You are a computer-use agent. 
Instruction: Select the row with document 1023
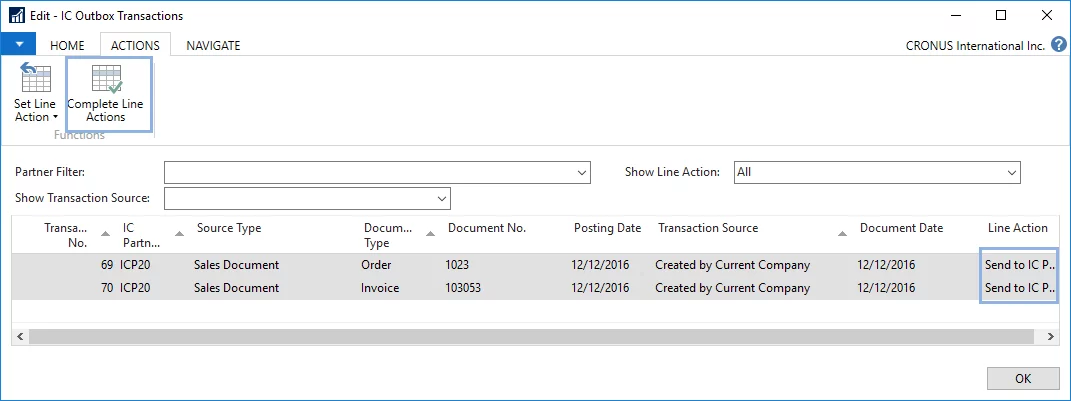457,265
